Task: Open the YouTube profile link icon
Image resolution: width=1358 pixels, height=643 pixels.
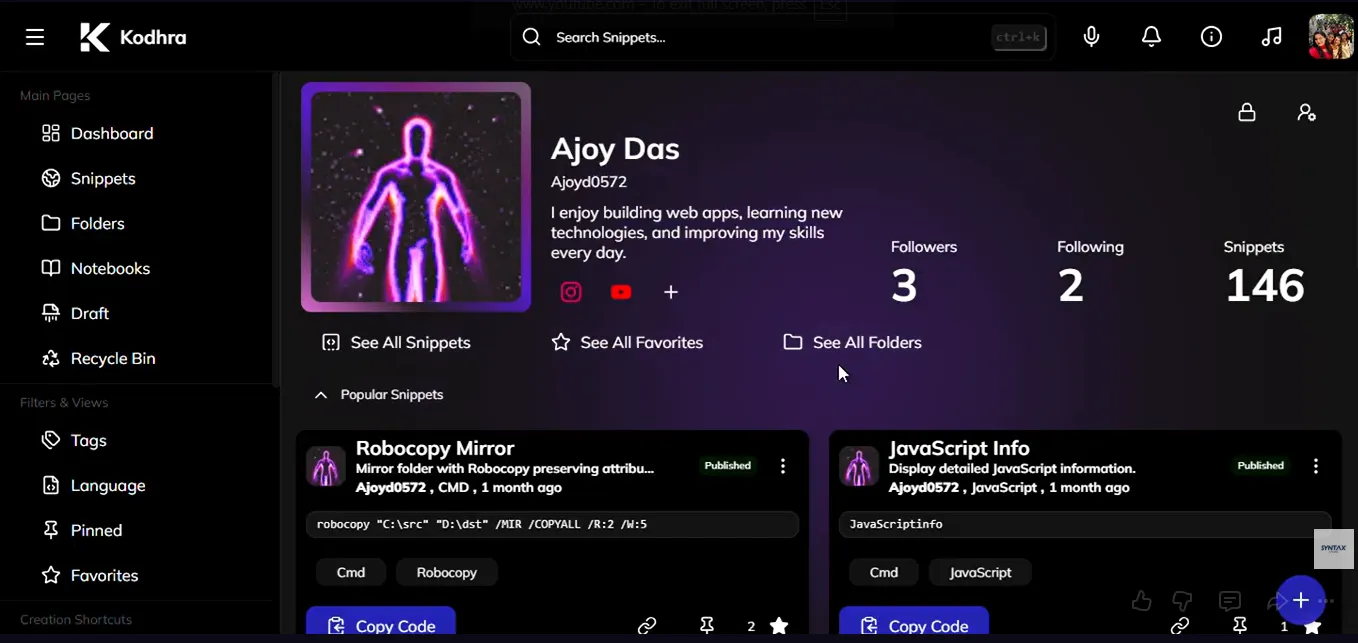Action: tap(621, 292)
